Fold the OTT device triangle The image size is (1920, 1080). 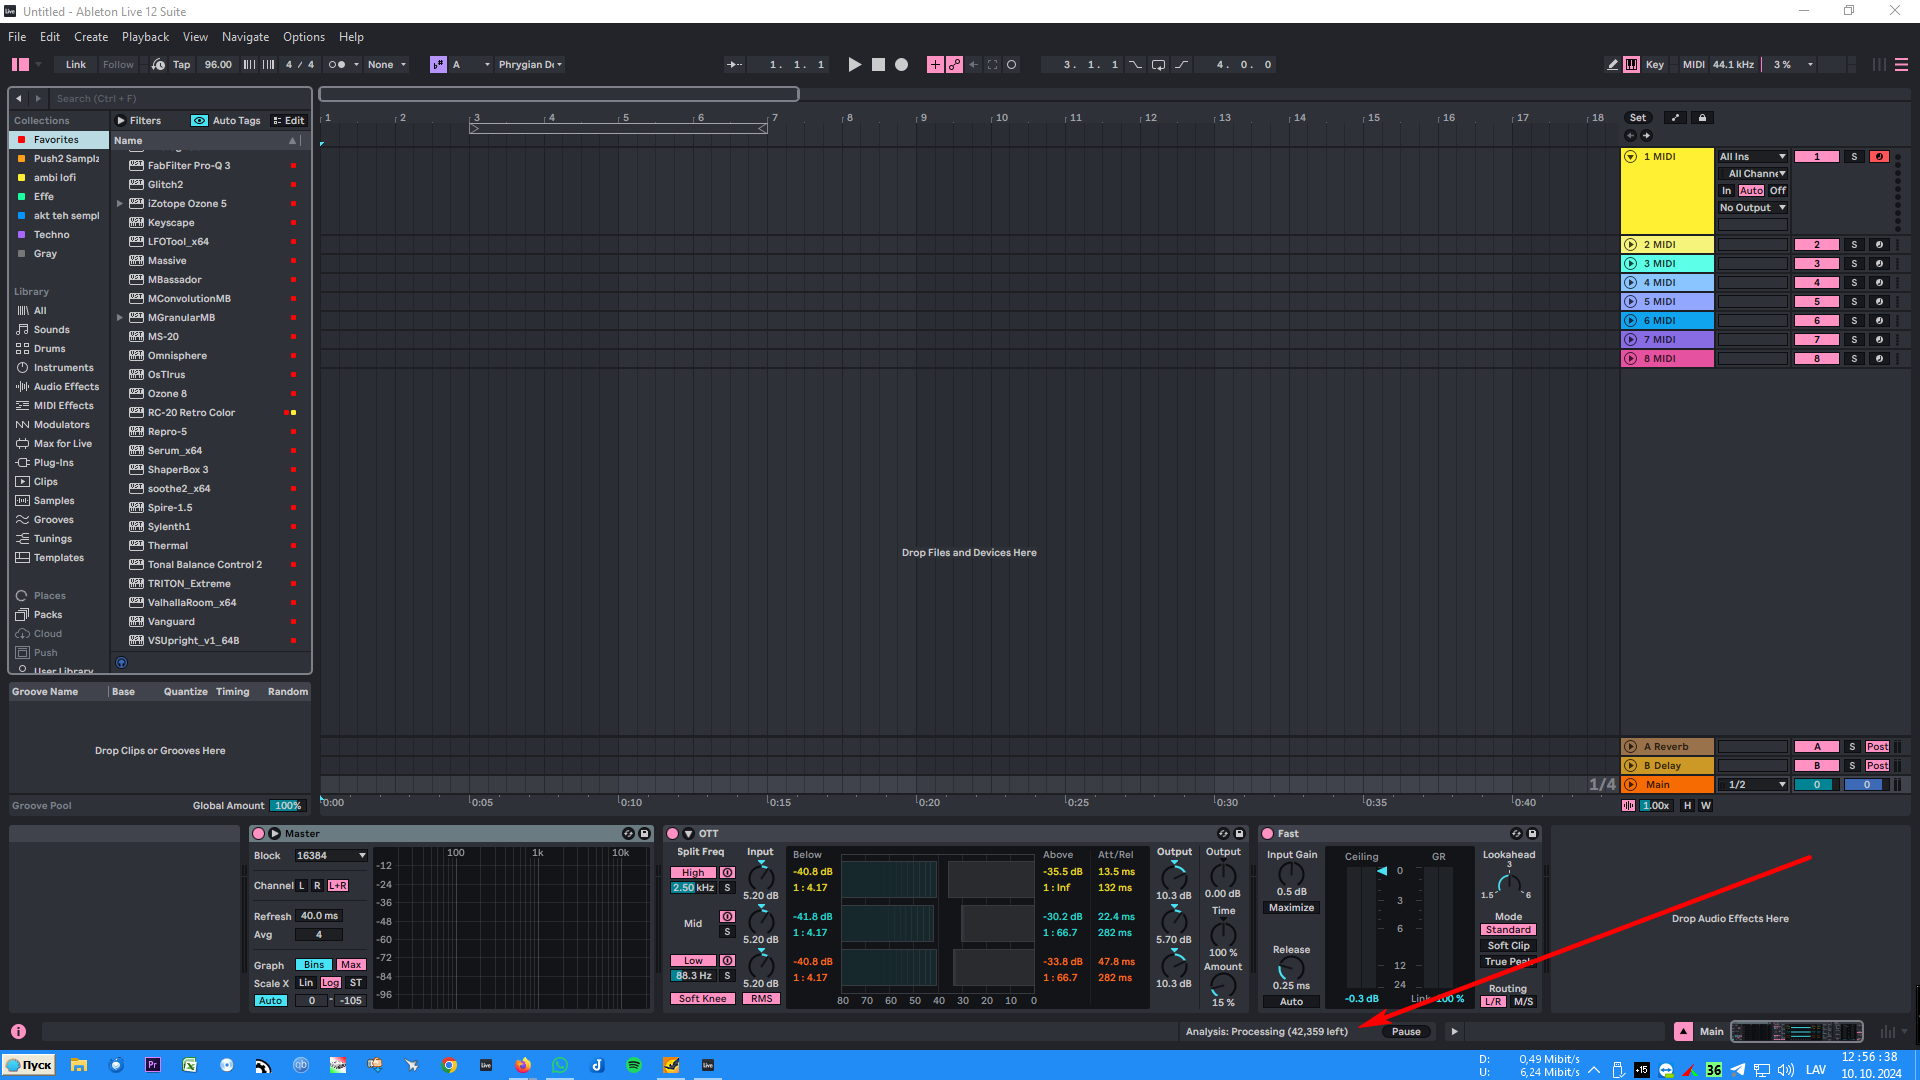click(688, 834)
